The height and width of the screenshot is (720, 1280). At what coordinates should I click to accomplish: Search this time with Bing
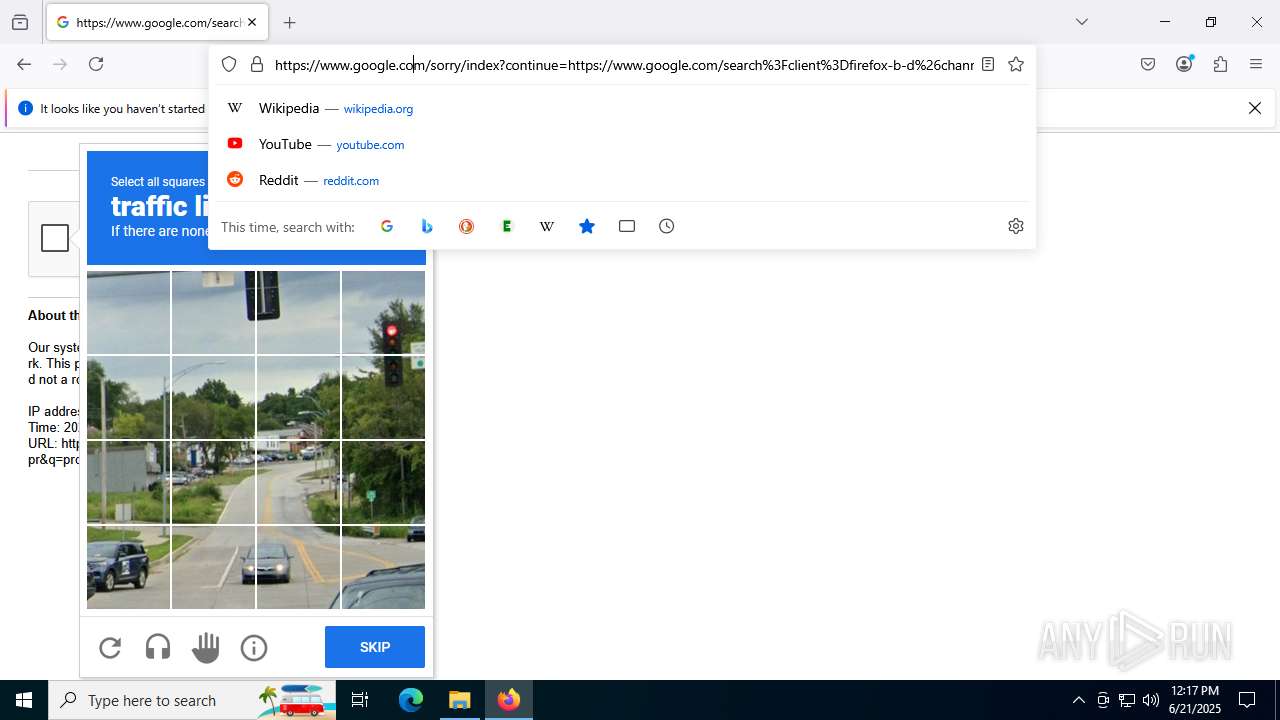[x=427, y=226]
